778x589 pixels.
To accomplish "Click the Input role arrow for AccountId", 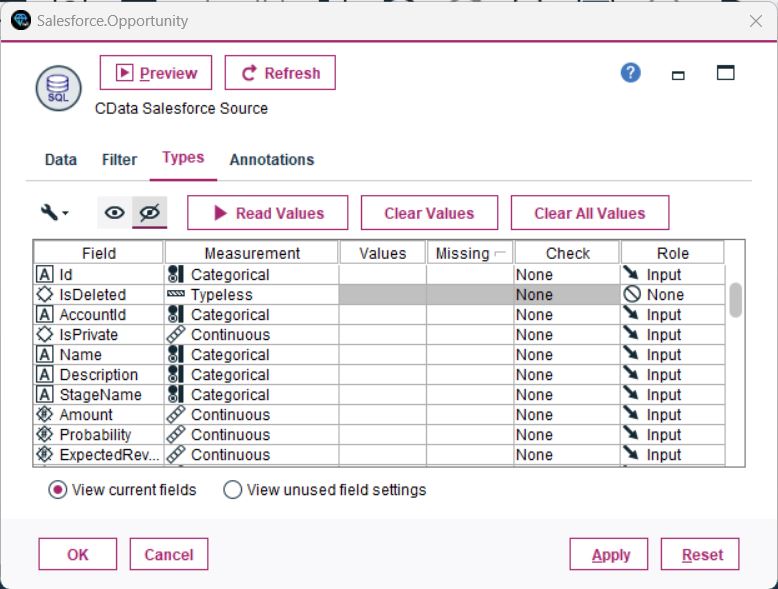I will [x=631, y=315].
